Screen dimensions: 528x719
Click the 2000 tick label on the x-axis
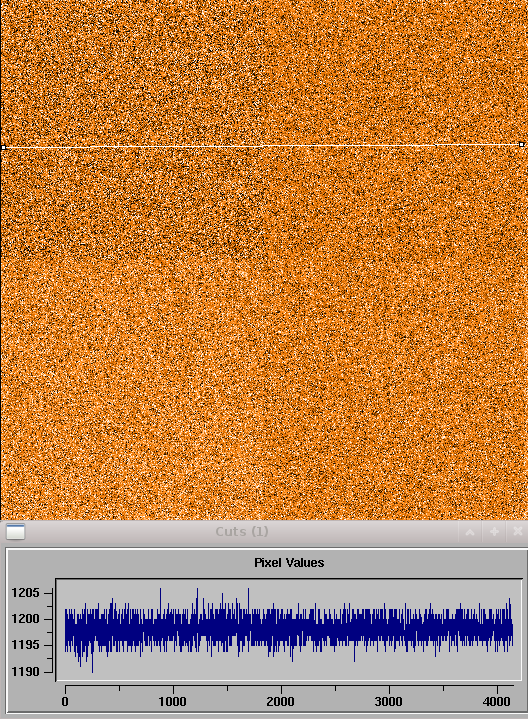(x=281, y=702)
